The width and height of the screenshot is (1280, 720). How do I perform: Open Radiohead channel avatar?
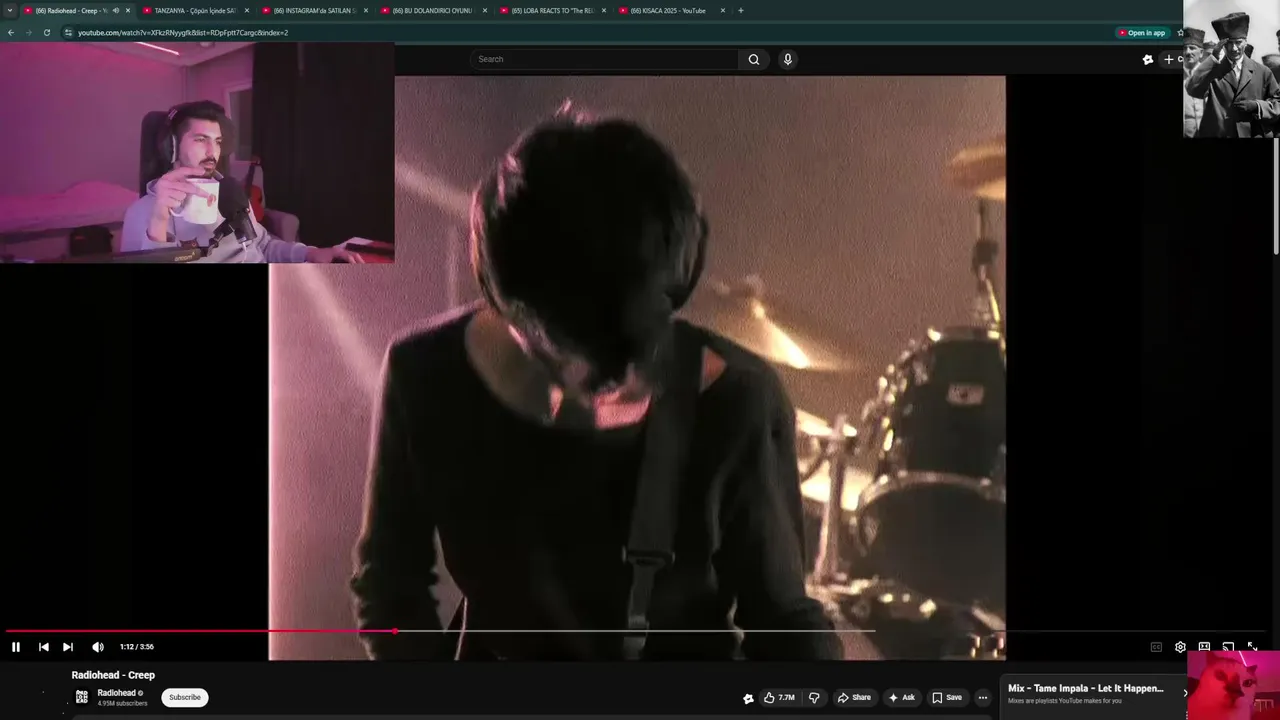[82, 697]
